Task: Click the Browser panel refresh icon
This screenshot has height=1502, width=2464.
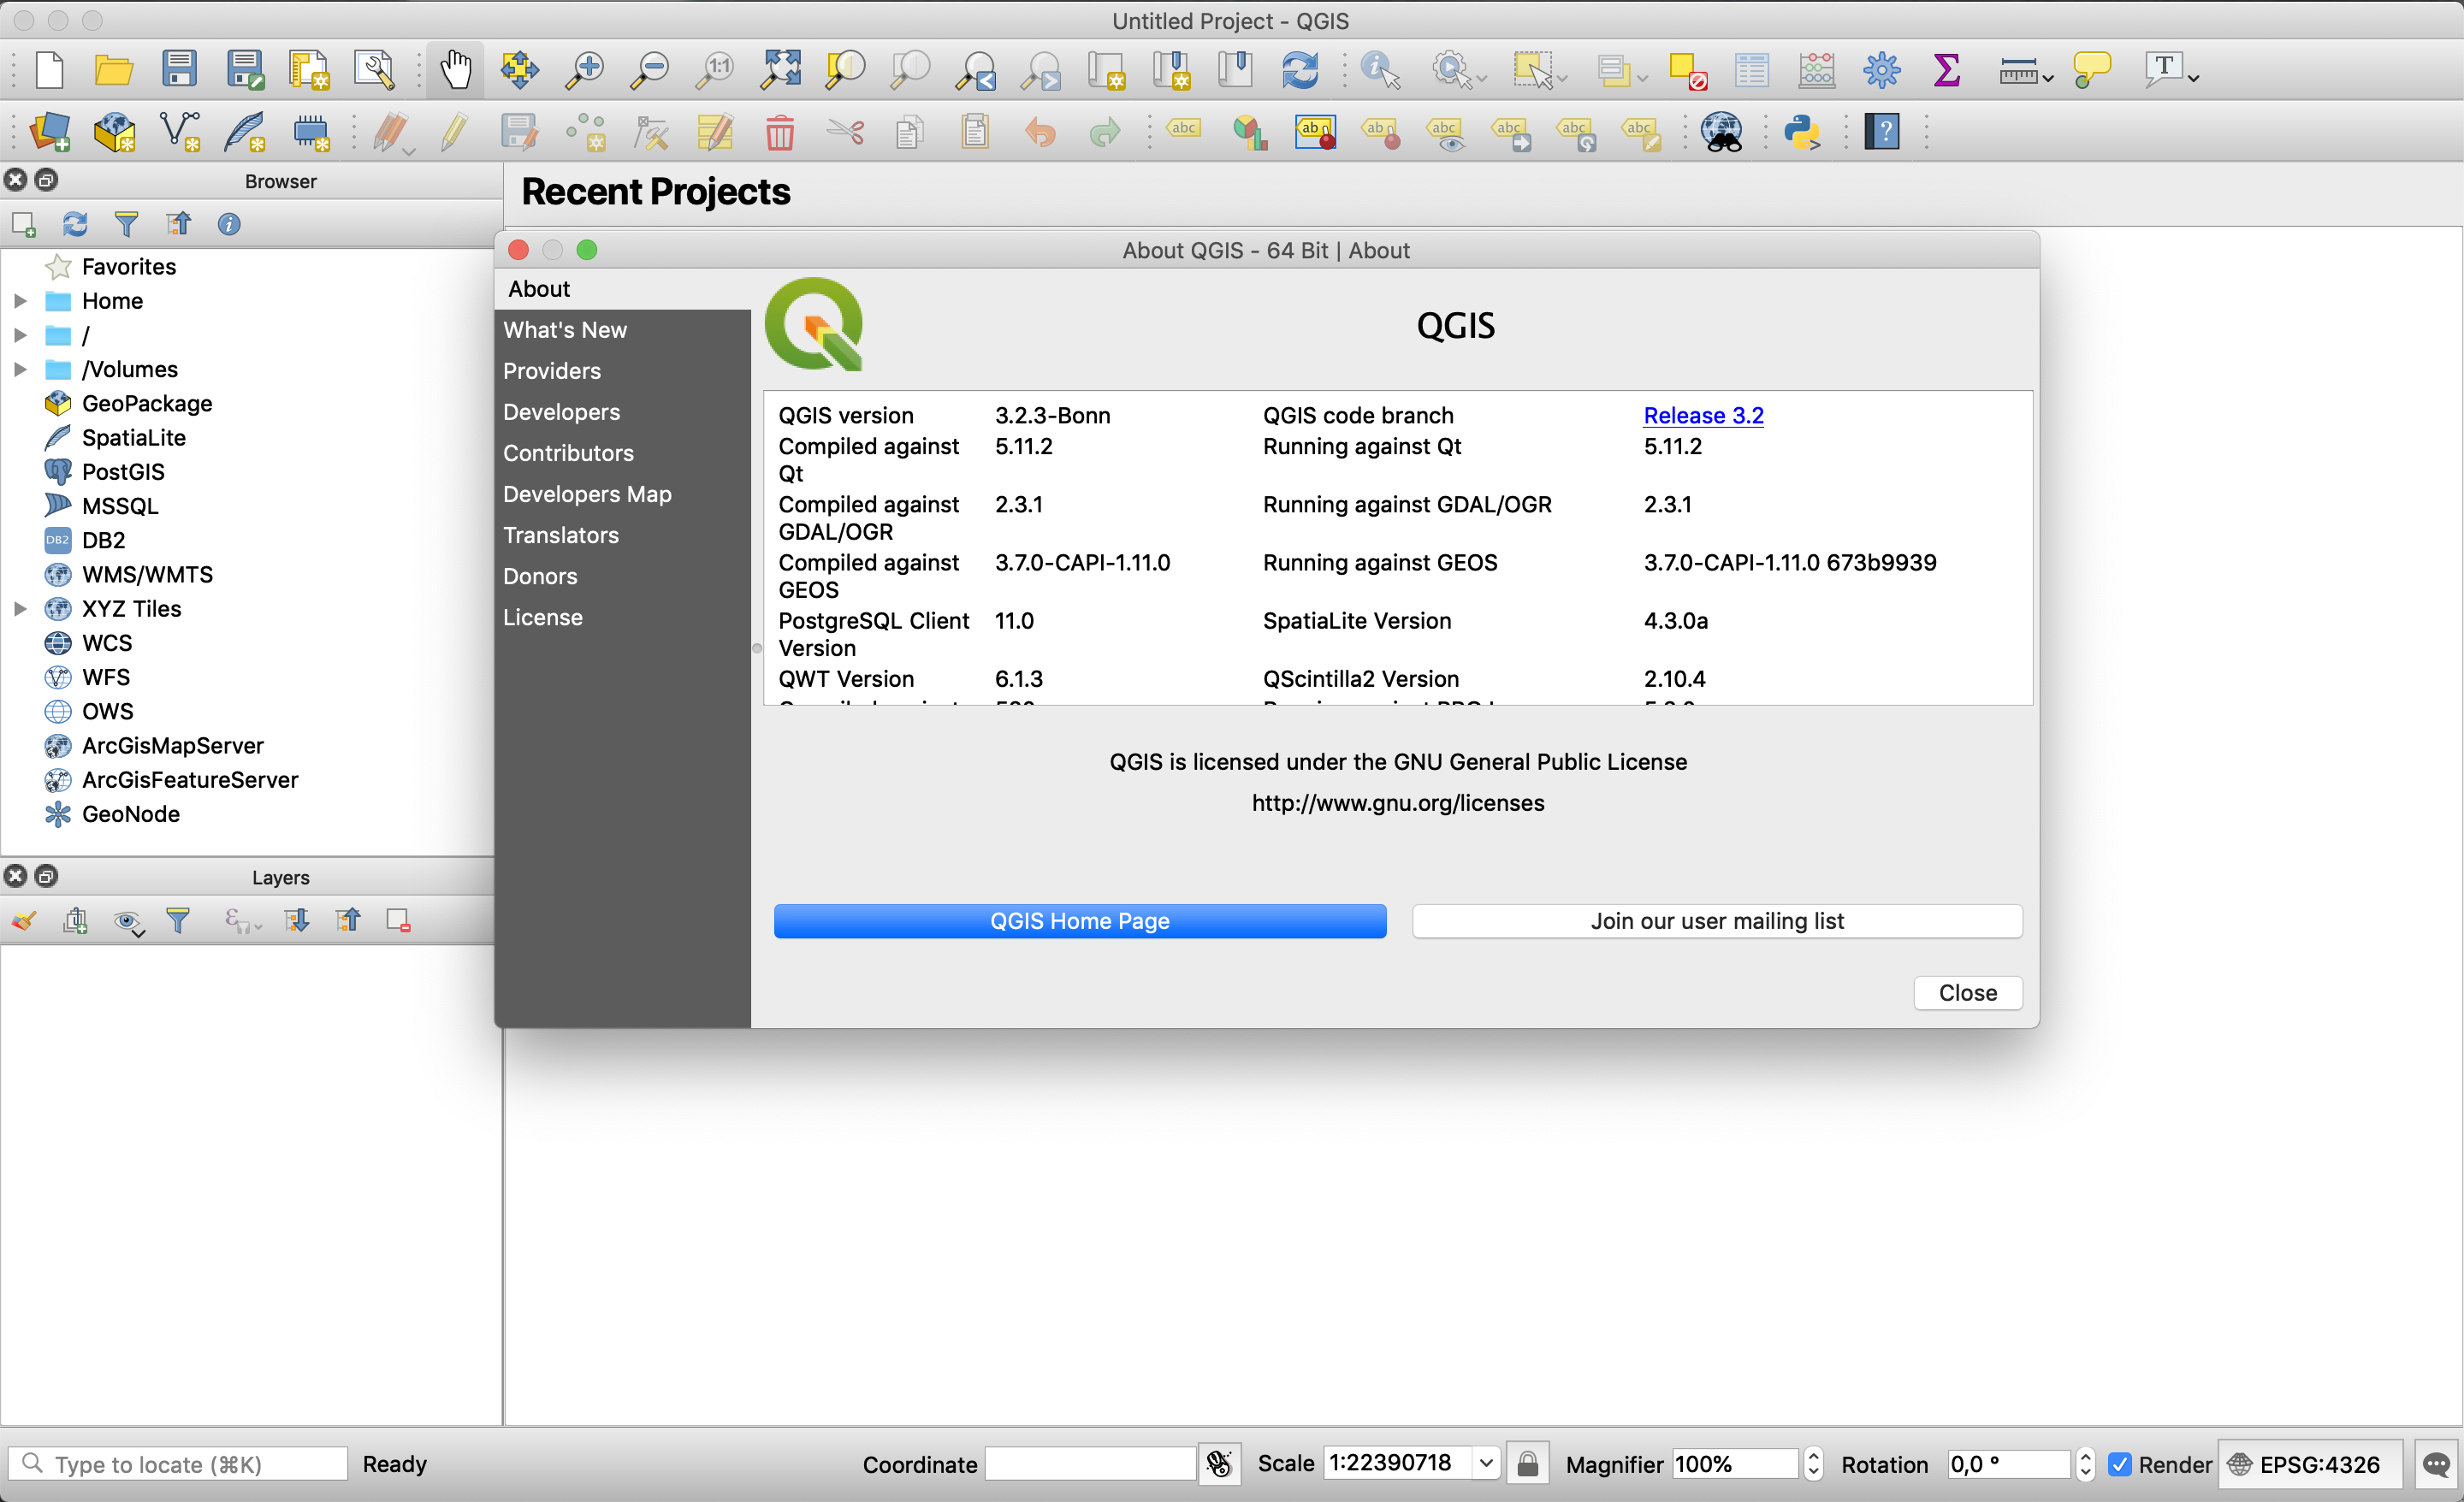Action: pos(75,224)
